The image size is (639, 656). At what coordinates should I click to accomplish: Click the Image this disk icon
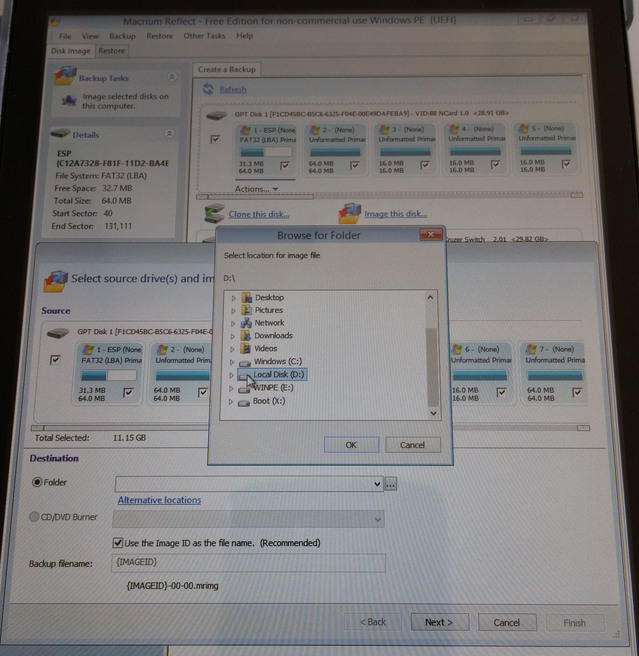349,213
